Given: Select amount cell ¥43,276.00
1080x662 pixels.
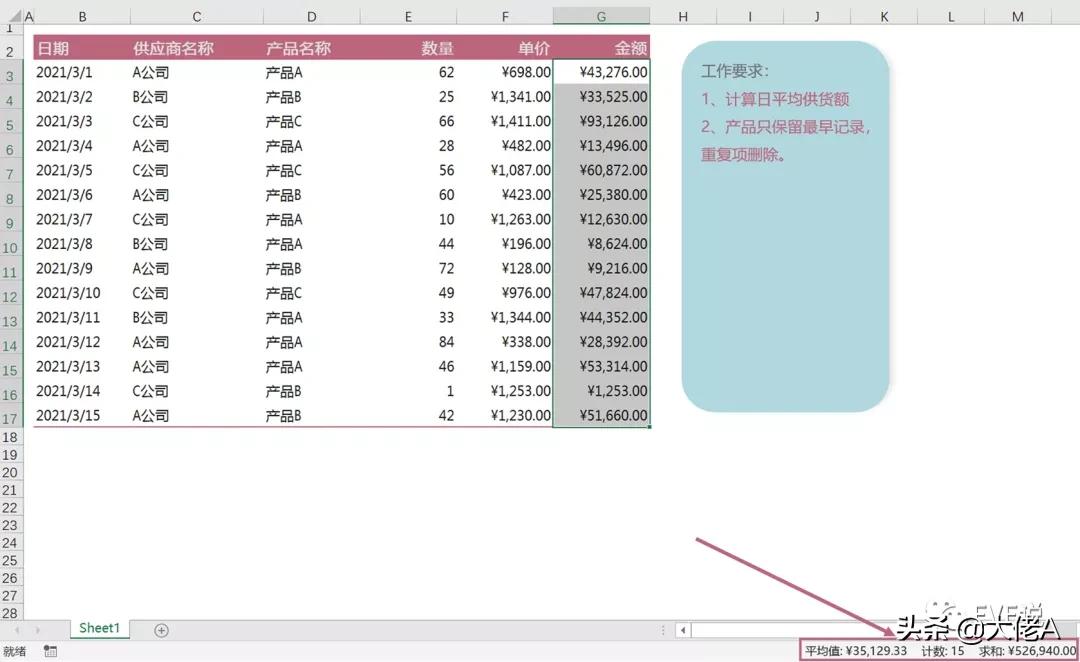Looking at the screenshot, I should 601,72.
